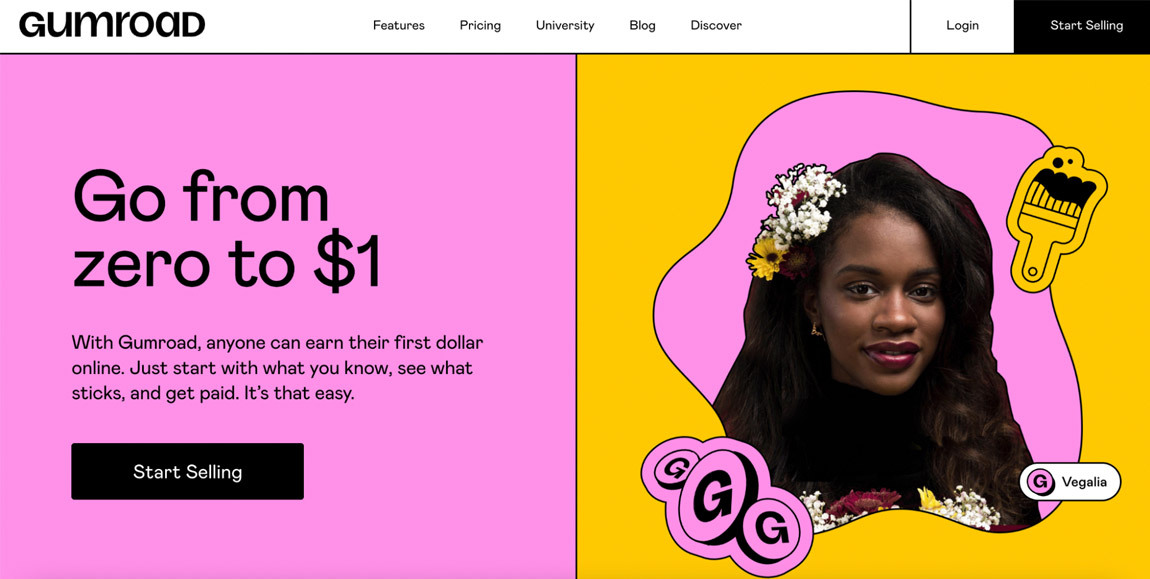Click Start Selling in the header
This screenshot has width=1150, height=579.
pyautogui.click(x=1082, y=26)
